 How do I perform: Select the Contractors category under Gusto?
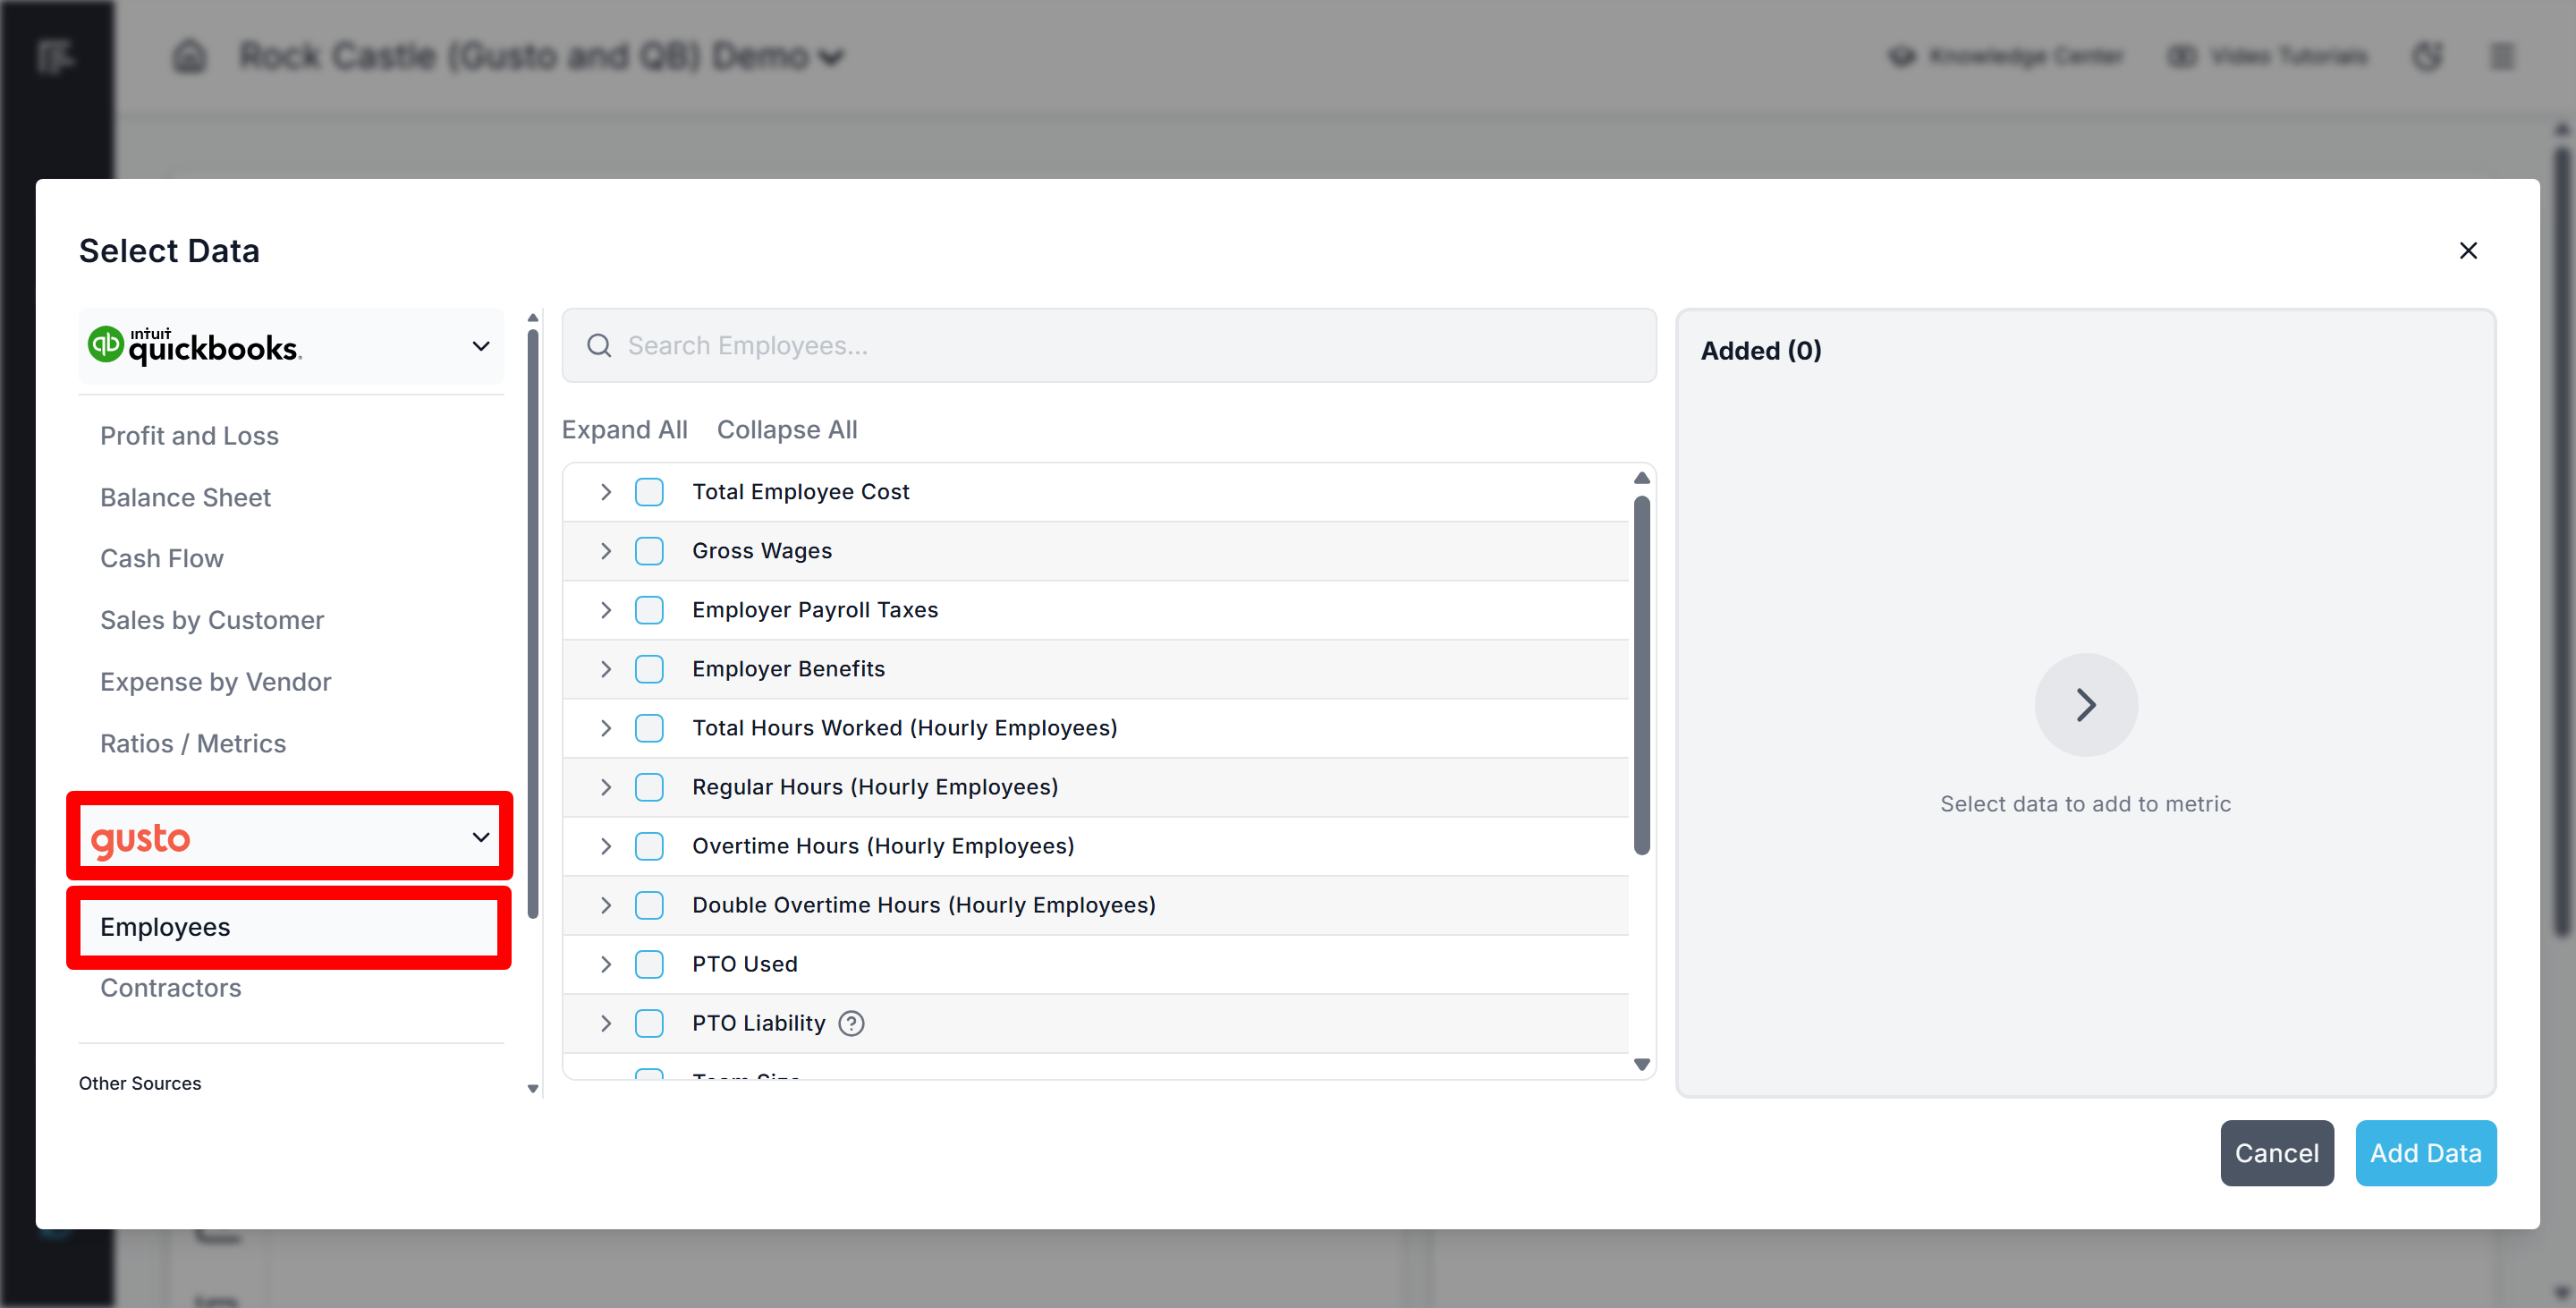[170, 988]
